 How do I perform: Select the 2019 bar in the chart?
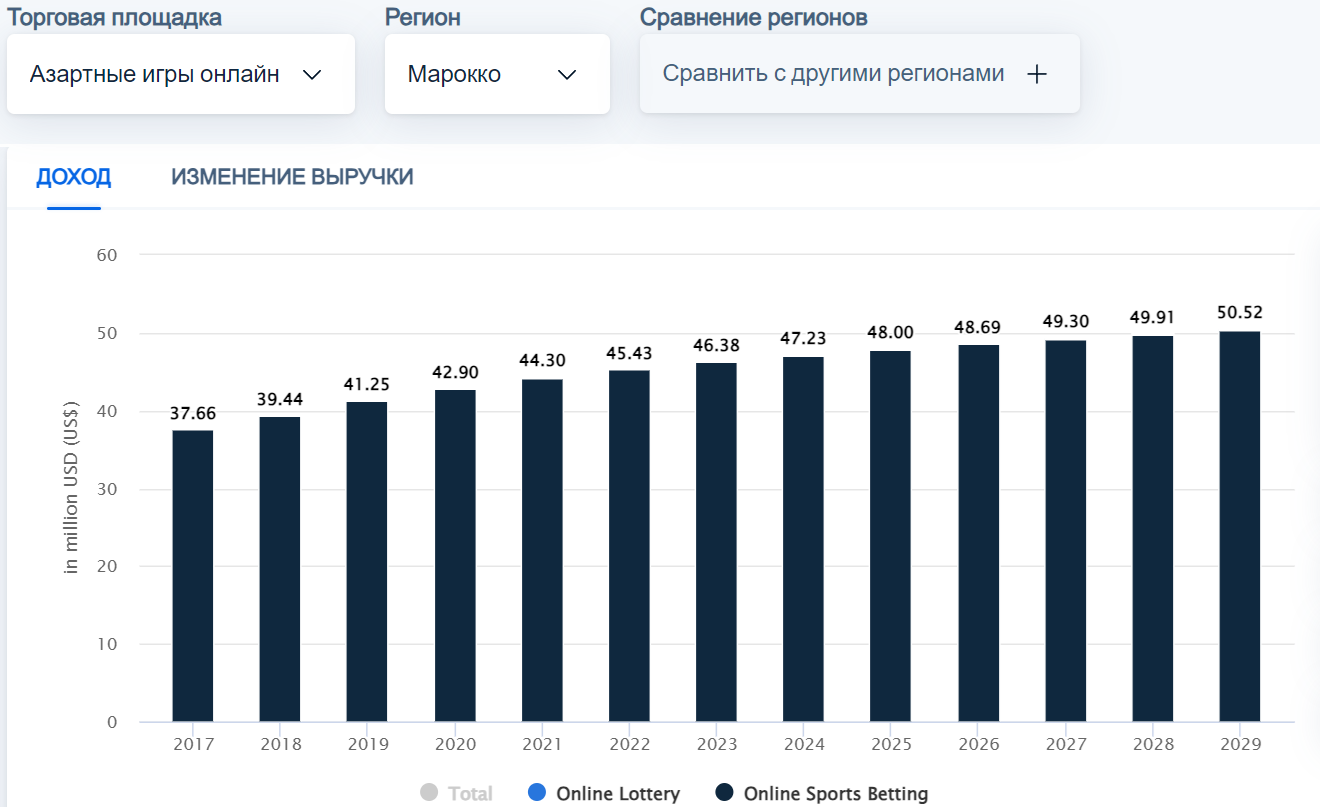pyautogui.click(x=367, y=562)
